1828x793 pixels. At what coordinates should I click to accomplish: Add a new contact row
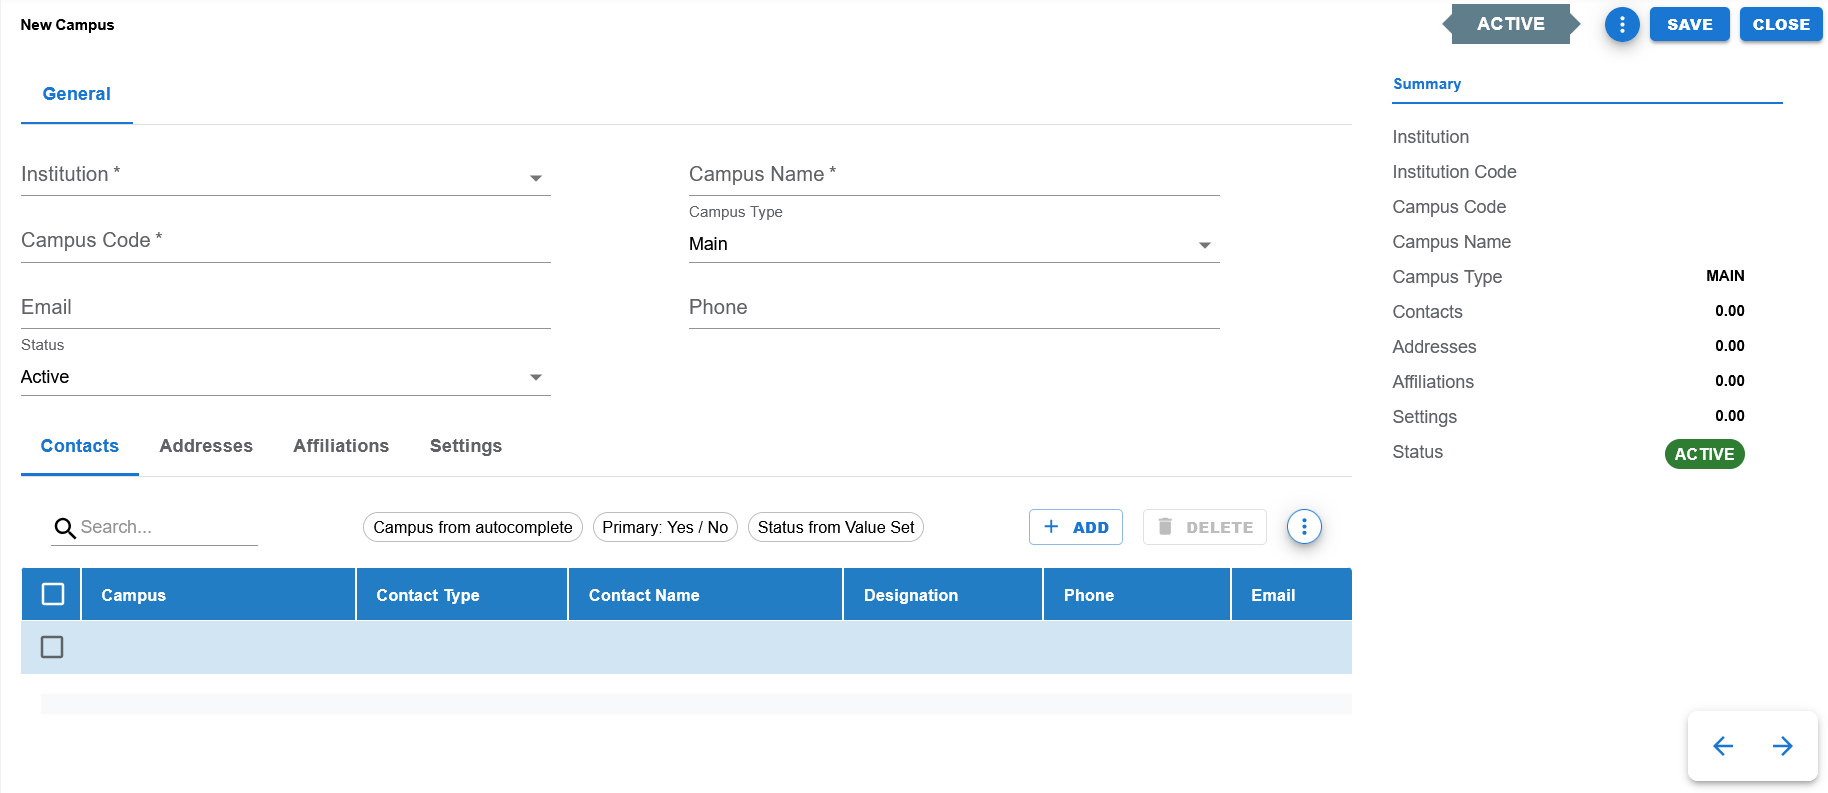point(1076,527)
